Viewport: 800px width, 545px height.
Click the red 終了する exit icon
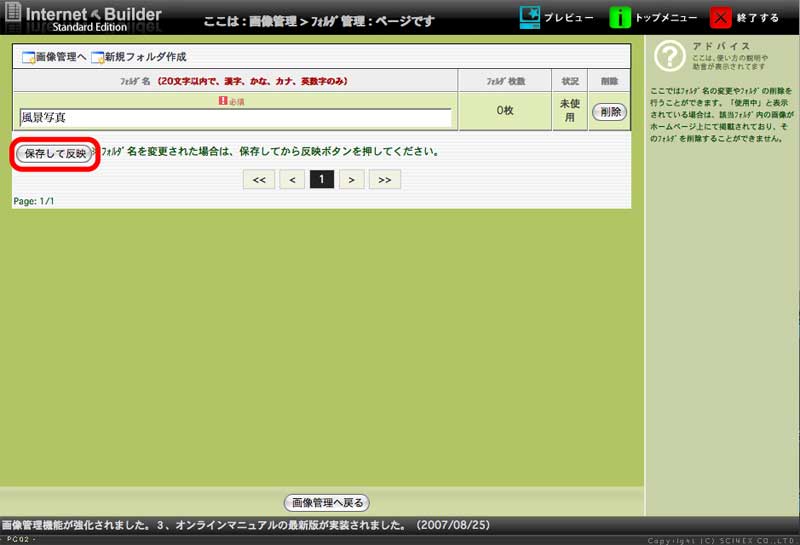point(721,18)
